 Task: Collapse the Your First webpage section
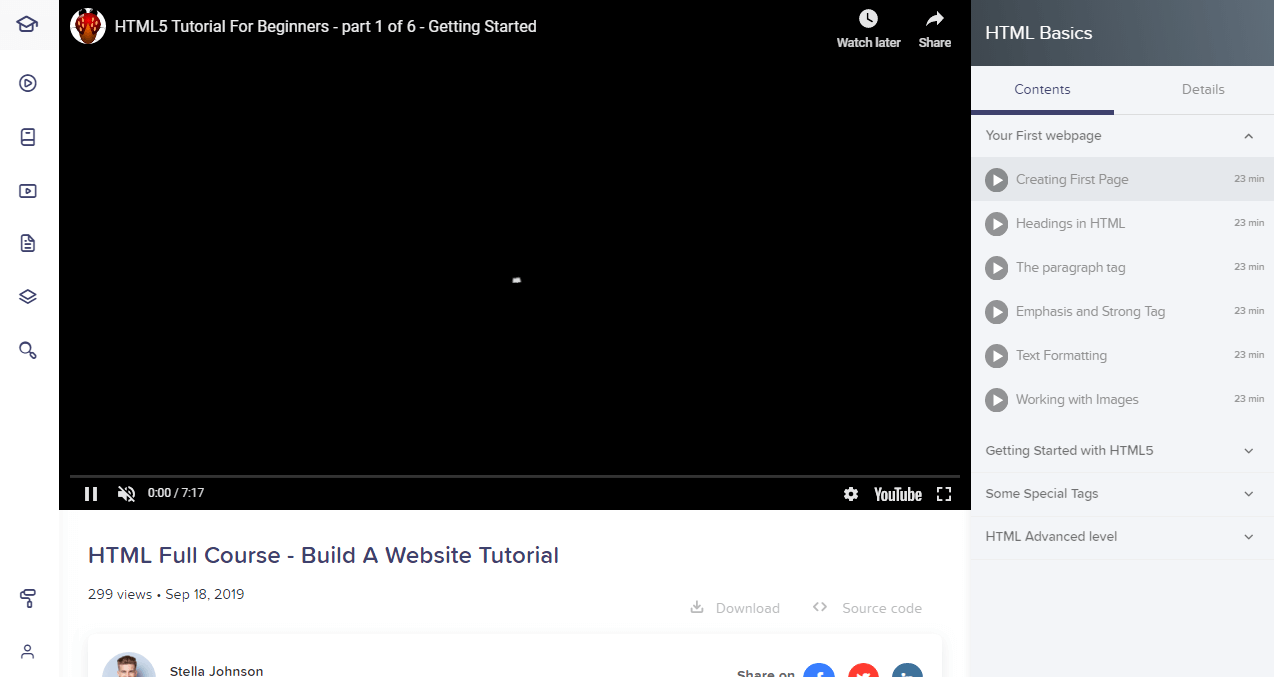pyautogui.click(x=1248, y=136)
